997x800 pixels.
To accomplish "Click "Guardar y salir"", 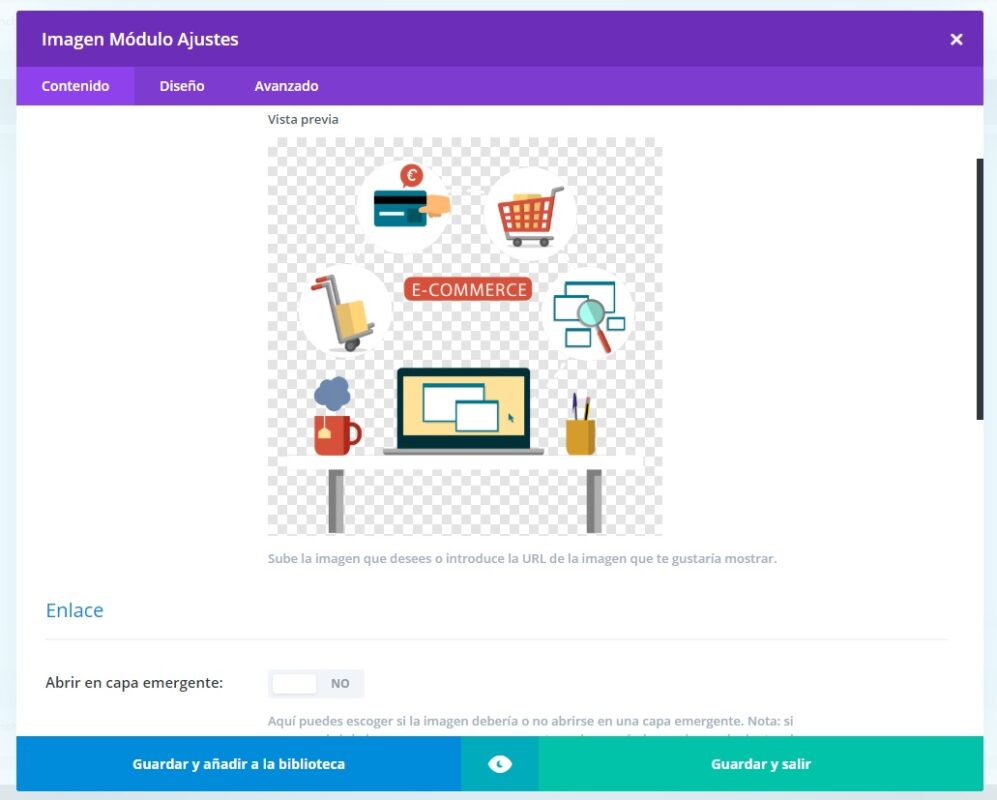I will click(x=760, y=763).
